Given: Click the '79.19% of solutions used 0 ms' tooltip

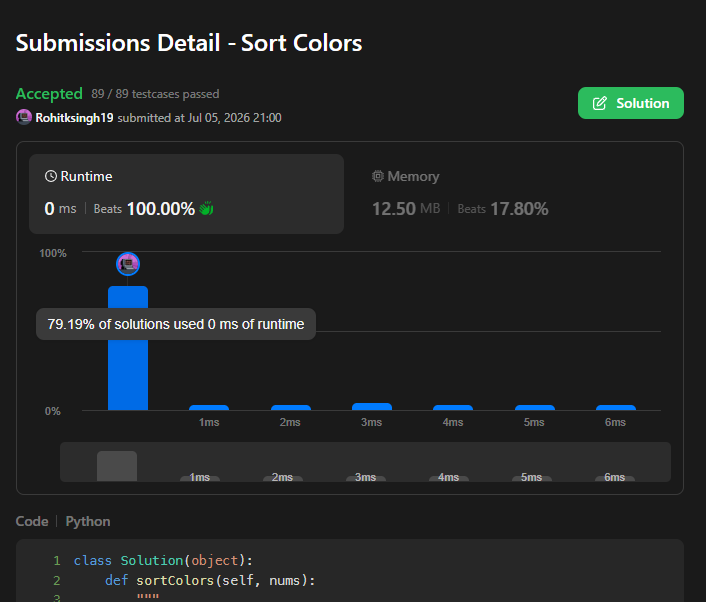Looking at the screenshot, I should pyautogui.click(x=176, y=324).
